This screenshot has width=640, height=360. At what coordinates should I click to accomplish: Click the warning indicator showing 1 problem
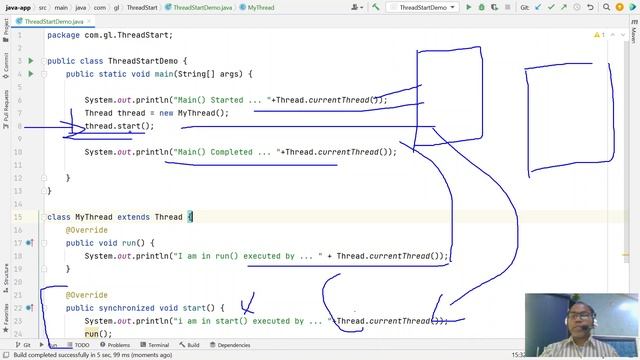click(x=599, y=35)
